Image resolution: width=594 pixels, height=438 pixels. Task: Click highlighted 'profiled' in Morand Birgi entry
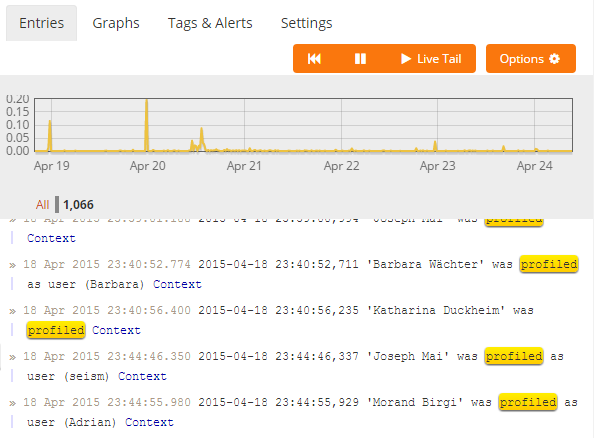[x=528, y=402]
